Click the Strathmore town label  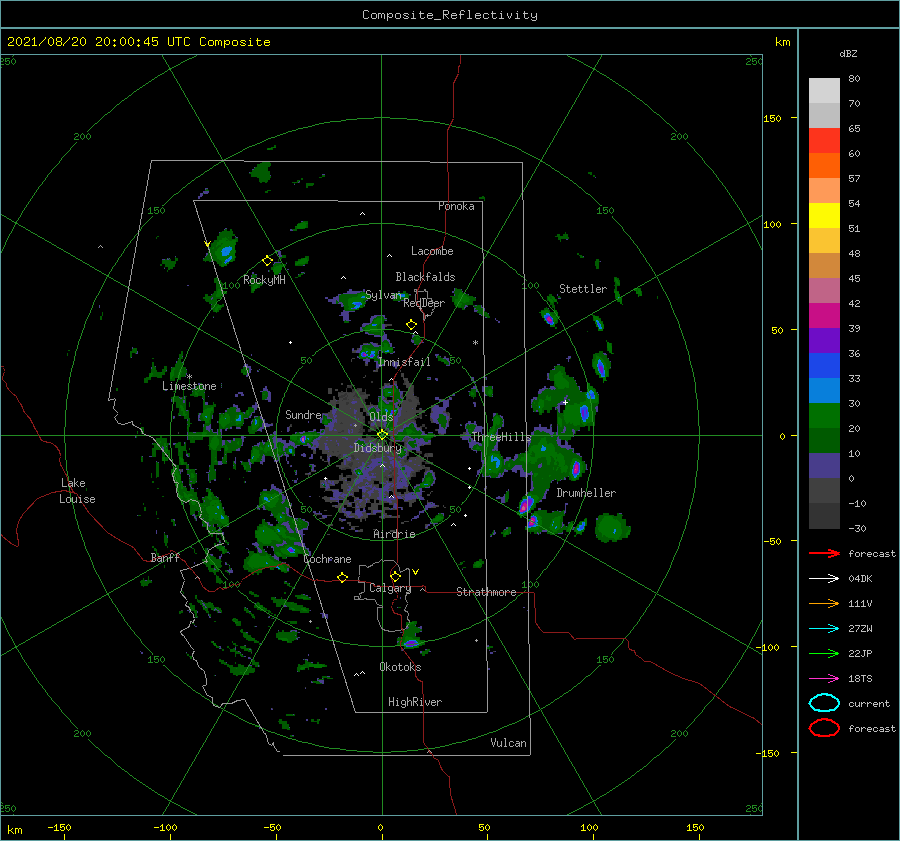(x=486, y=592)
